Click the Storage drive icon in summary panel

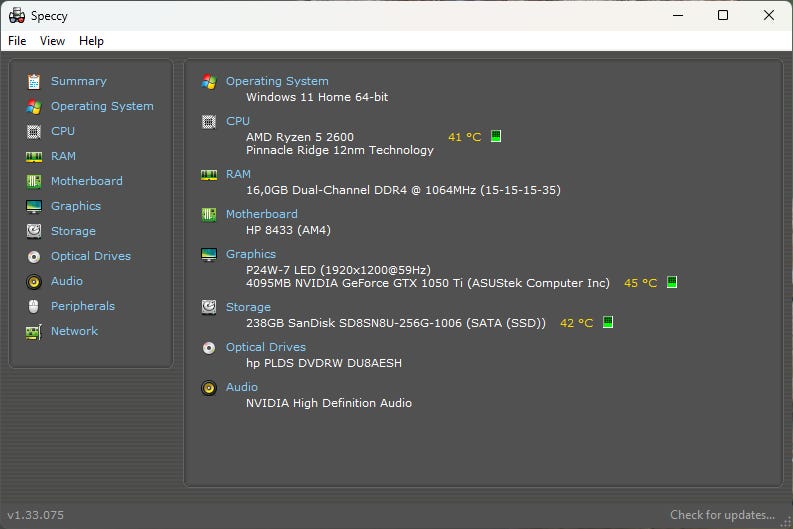click(209, 307)
